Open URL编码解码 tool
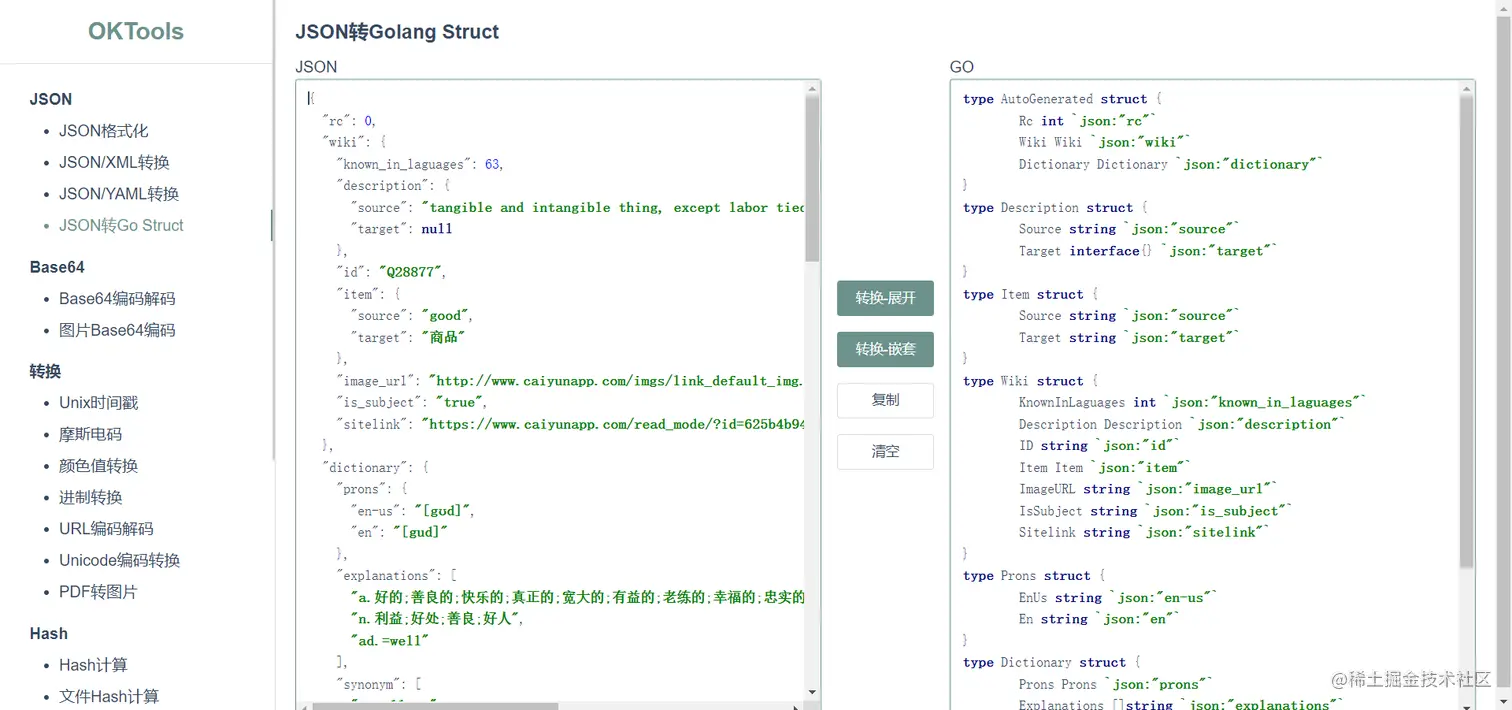Viewport: 1512px width, 710px height. (106, 529)
